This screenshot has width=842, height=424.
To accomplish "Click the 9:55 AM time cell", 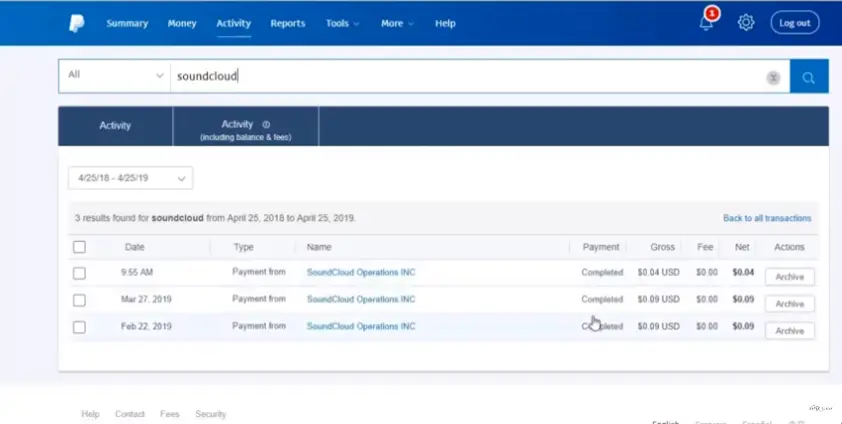I will point(137,273).
